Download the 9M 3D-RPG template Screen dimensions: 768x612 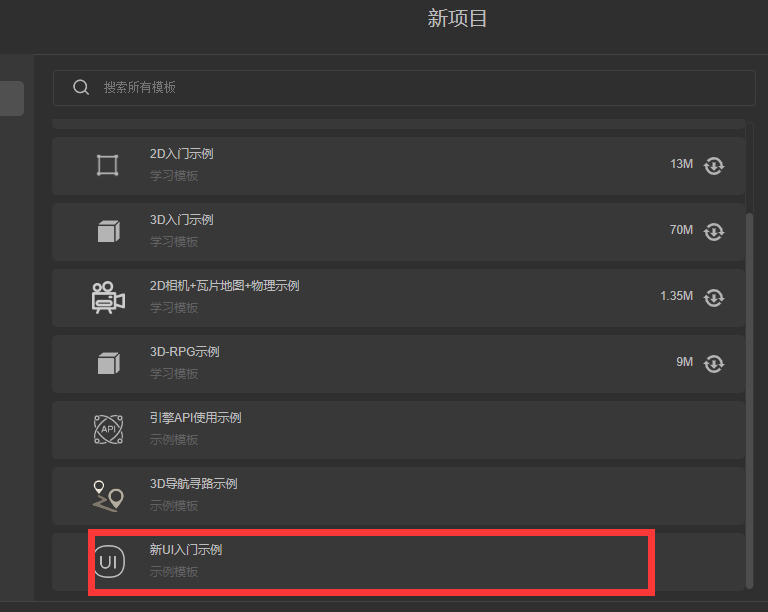click(714, 364)
